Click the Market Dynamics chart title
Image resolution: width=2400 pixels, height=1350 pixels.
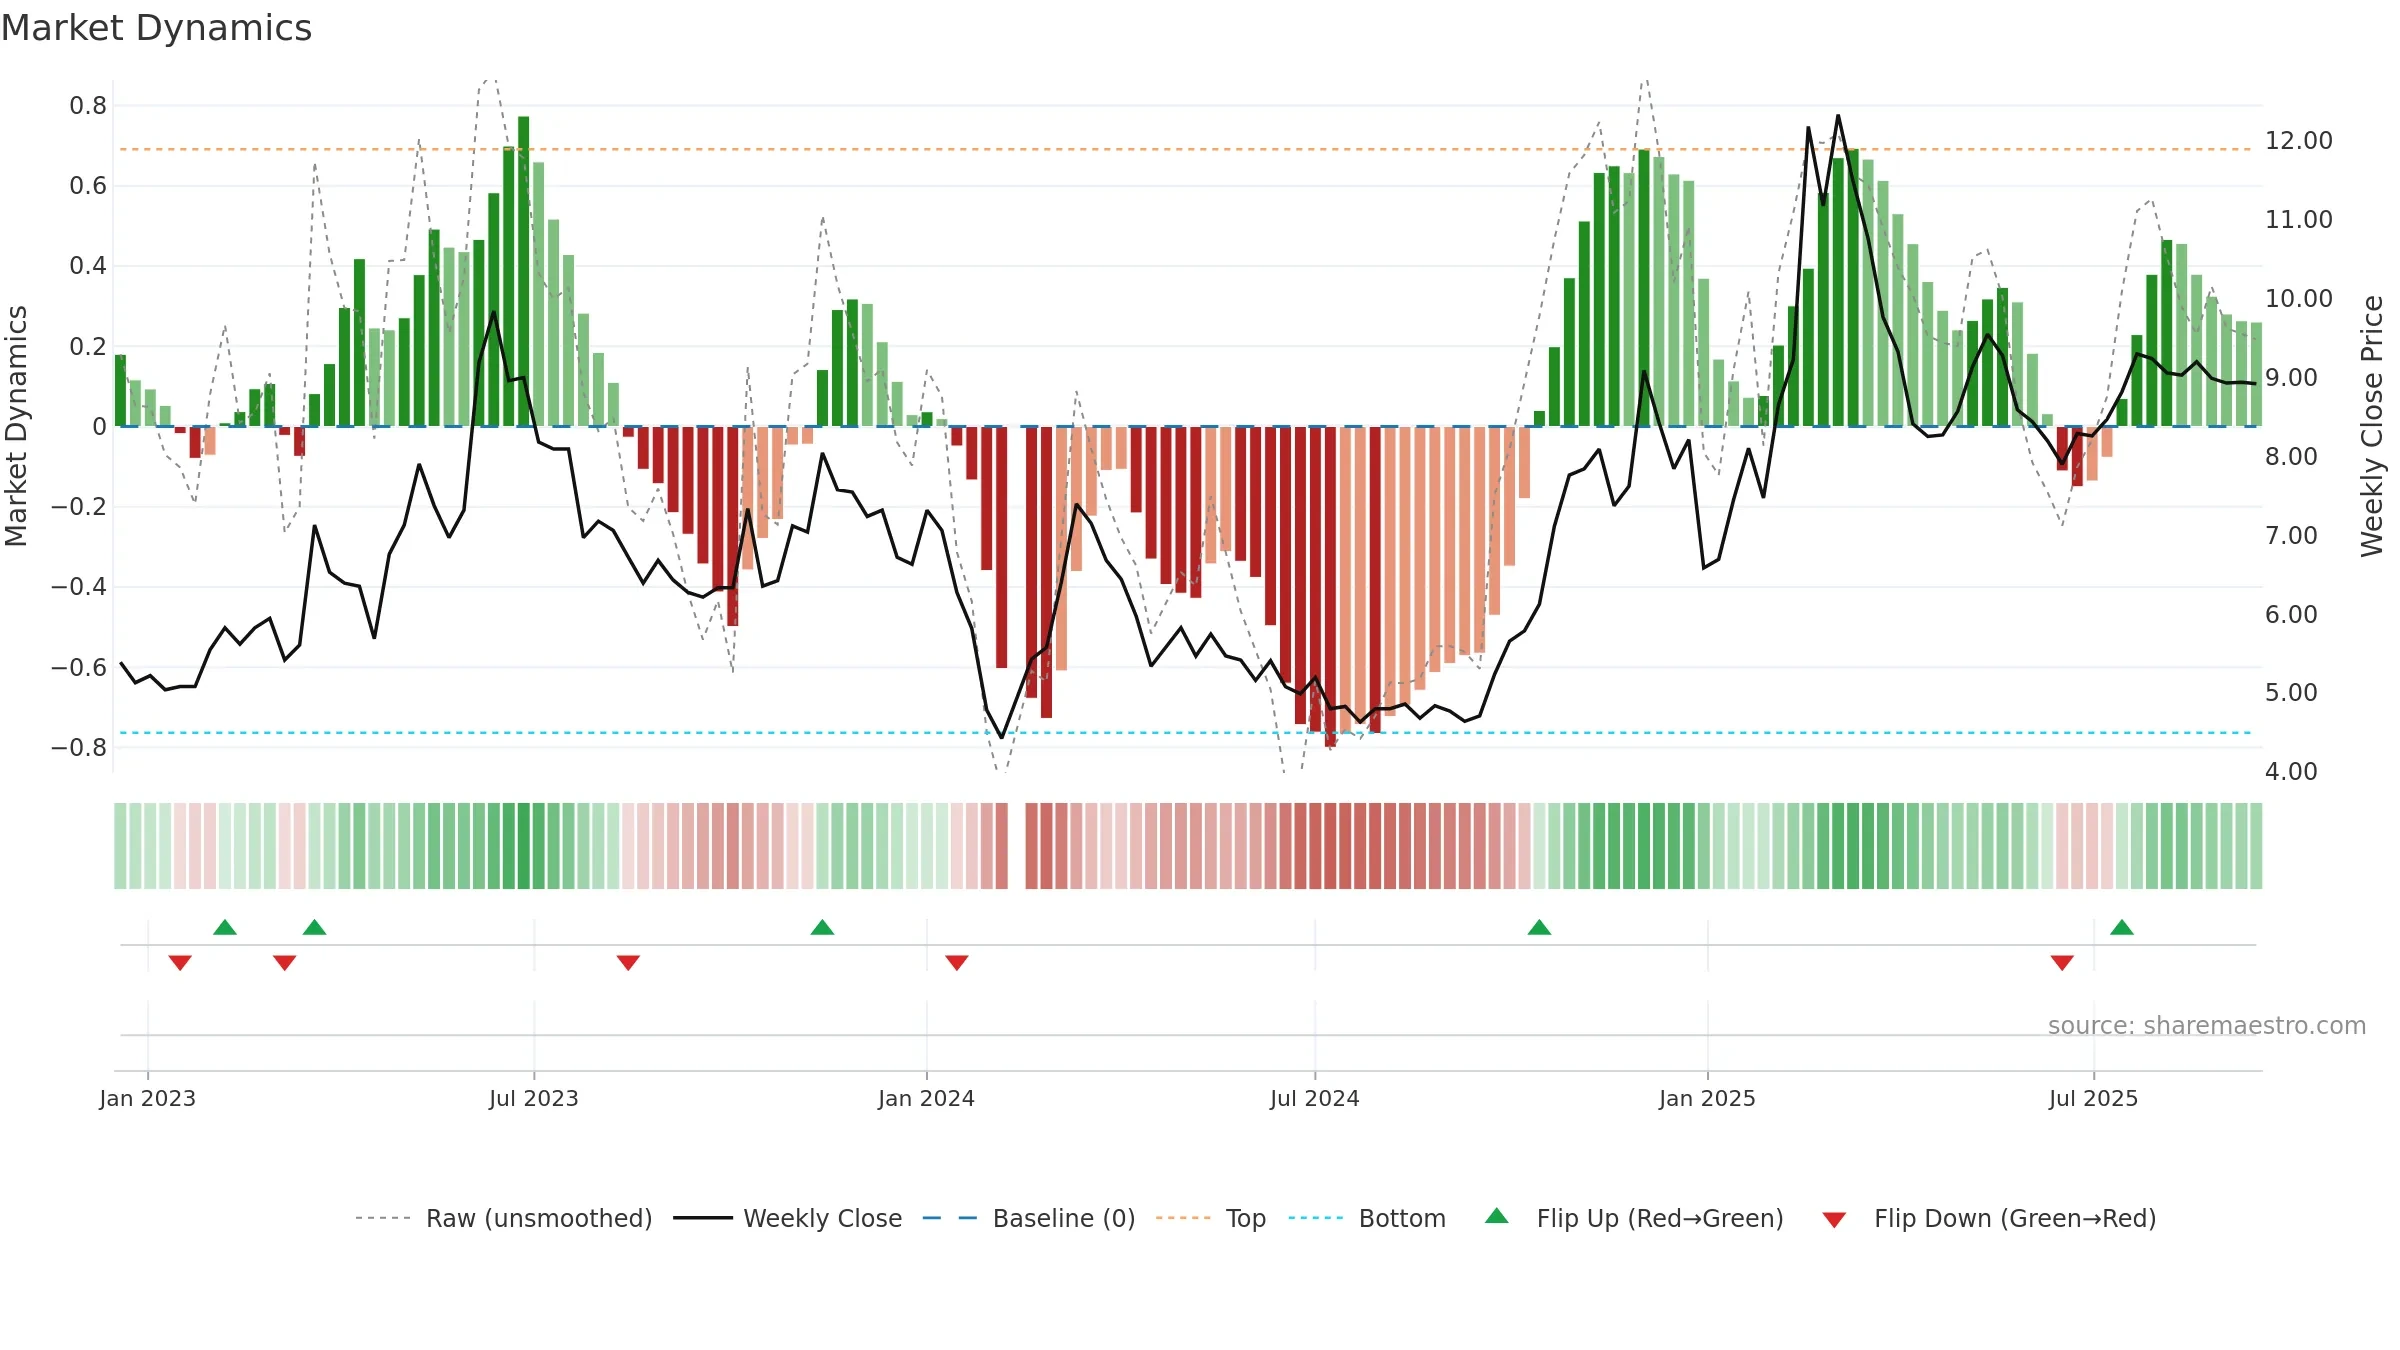[156, 28]
